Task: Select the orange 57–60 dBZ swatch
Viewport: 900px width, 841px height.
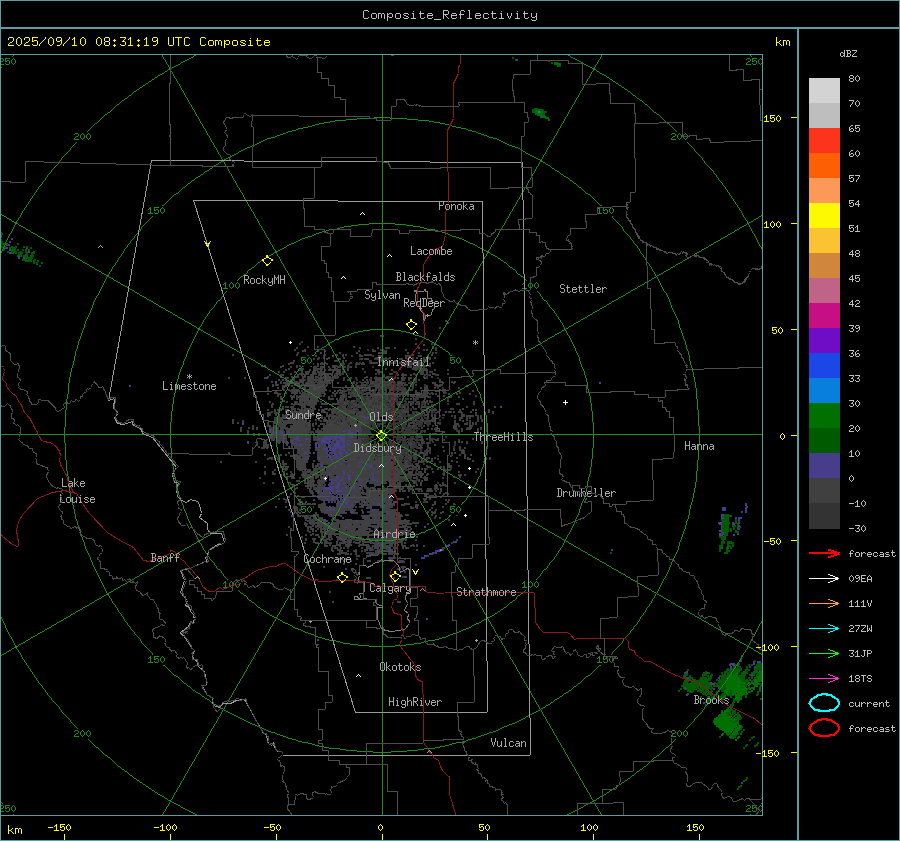Action: pos(824,165)
